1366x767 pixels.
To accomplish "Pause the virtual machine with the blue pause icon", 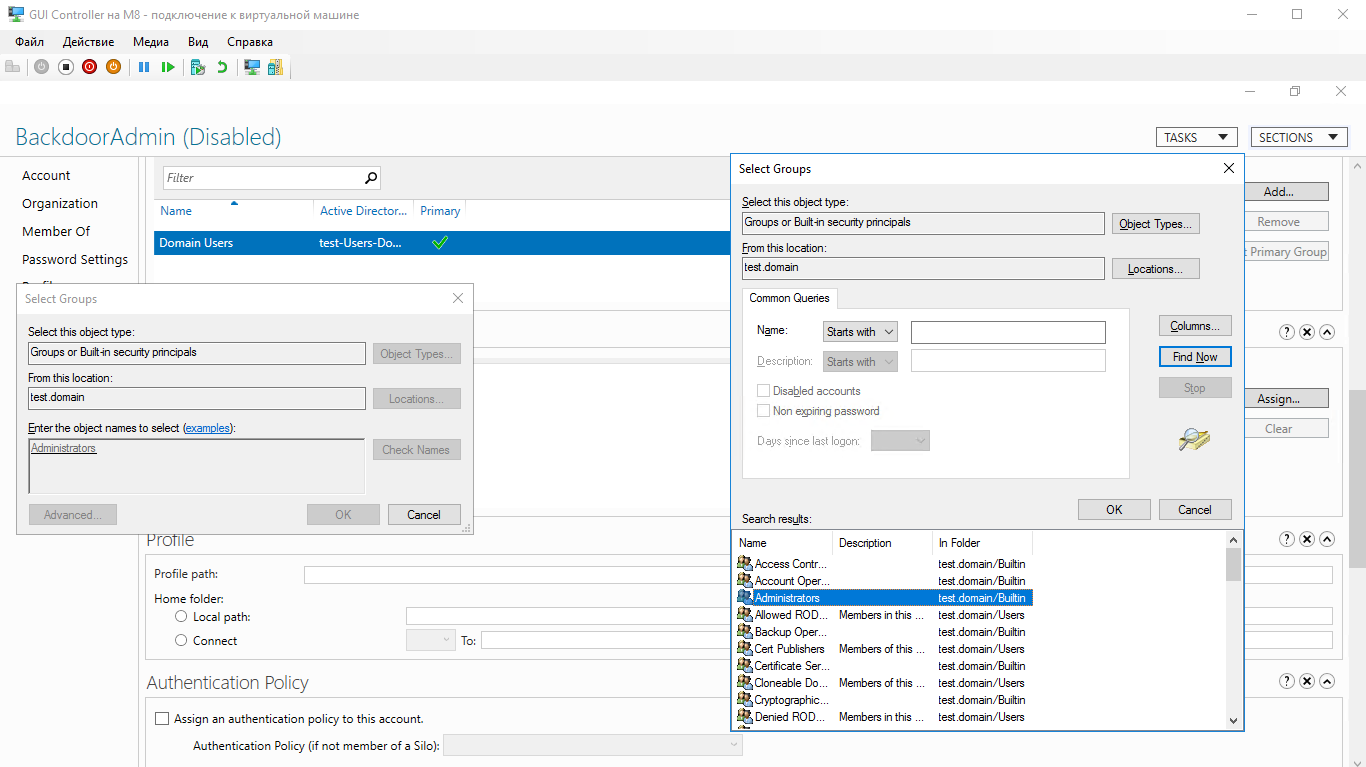I will (x=144, y=67).
